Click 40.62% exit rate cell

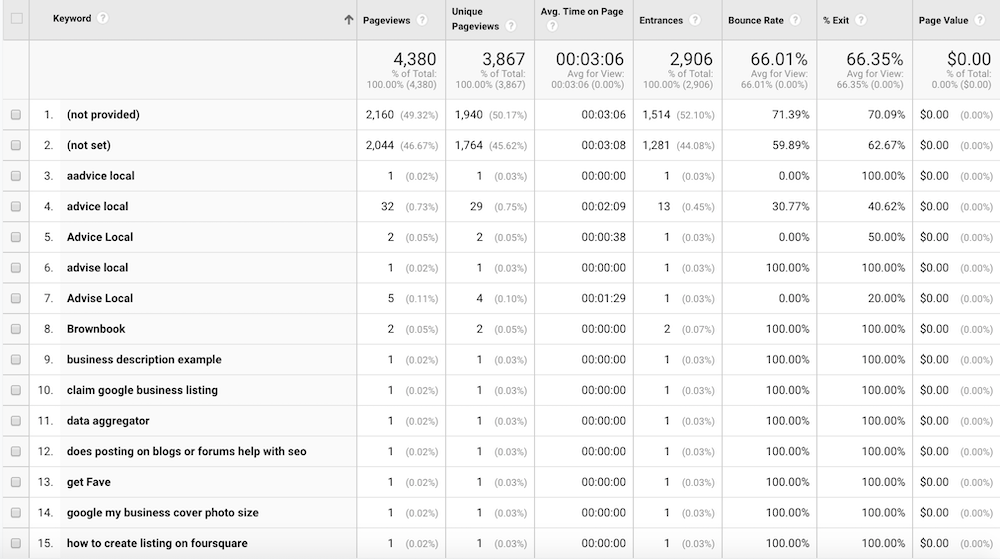pos(886,207)
